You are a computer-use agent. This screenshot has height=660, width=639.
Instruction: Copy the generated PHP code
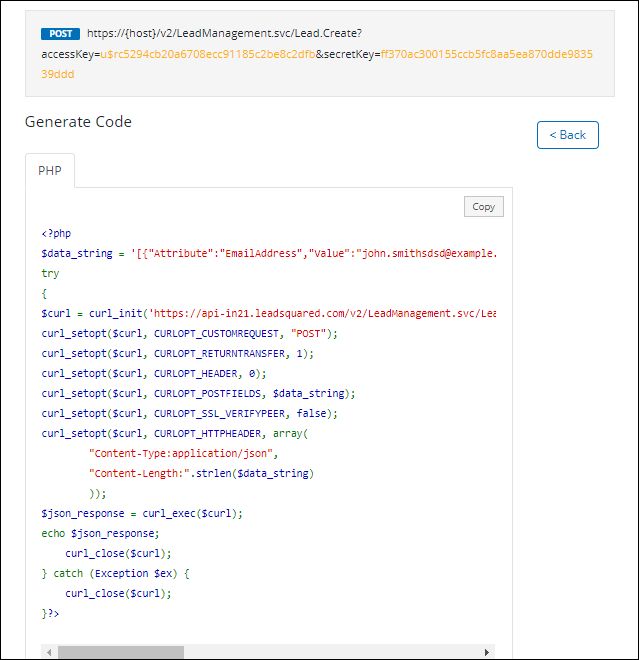[x=484, y=207]
